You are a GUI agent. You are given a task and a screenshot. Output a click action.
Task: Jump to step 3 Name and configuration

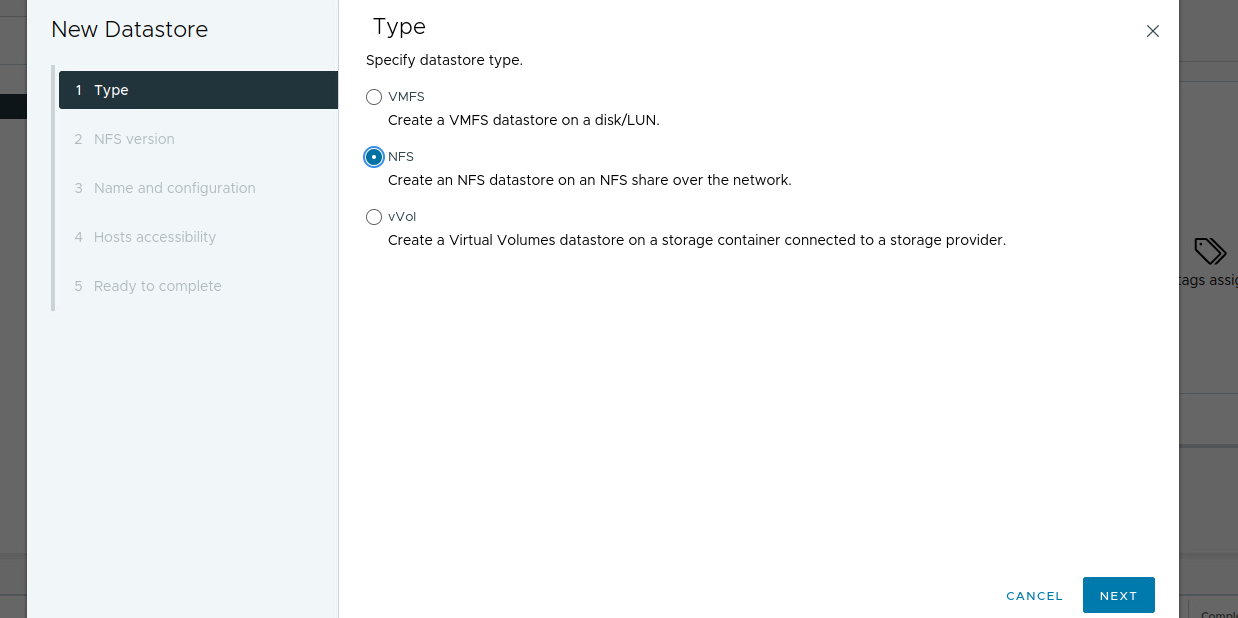tap(174, 188)
